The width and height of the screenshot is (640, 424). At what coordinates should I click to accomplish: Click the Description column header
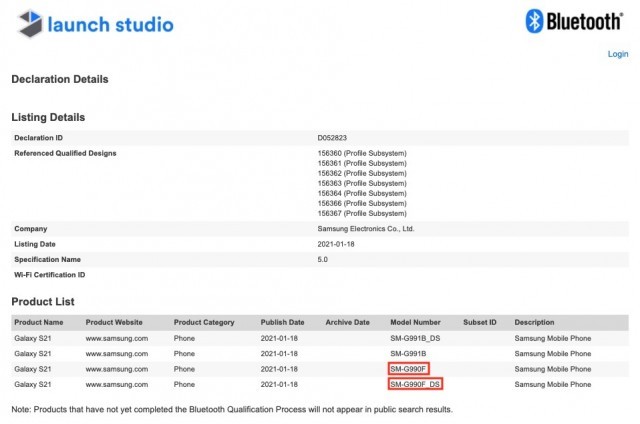pyautogui.click(x=537, y=322)
